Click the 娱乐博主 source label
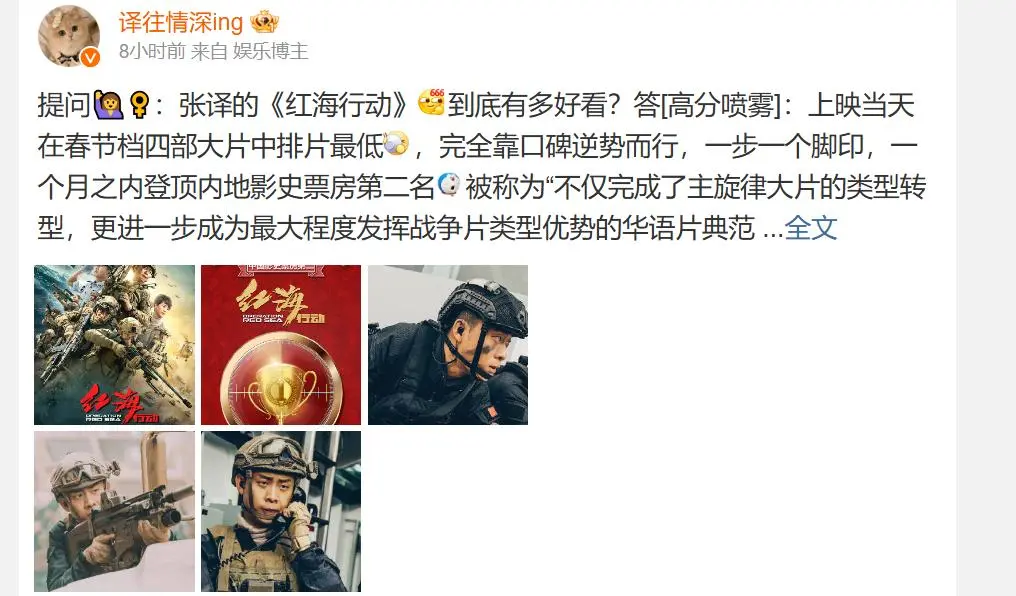Viewport: 1016px width, 596px height. (270, 51)
